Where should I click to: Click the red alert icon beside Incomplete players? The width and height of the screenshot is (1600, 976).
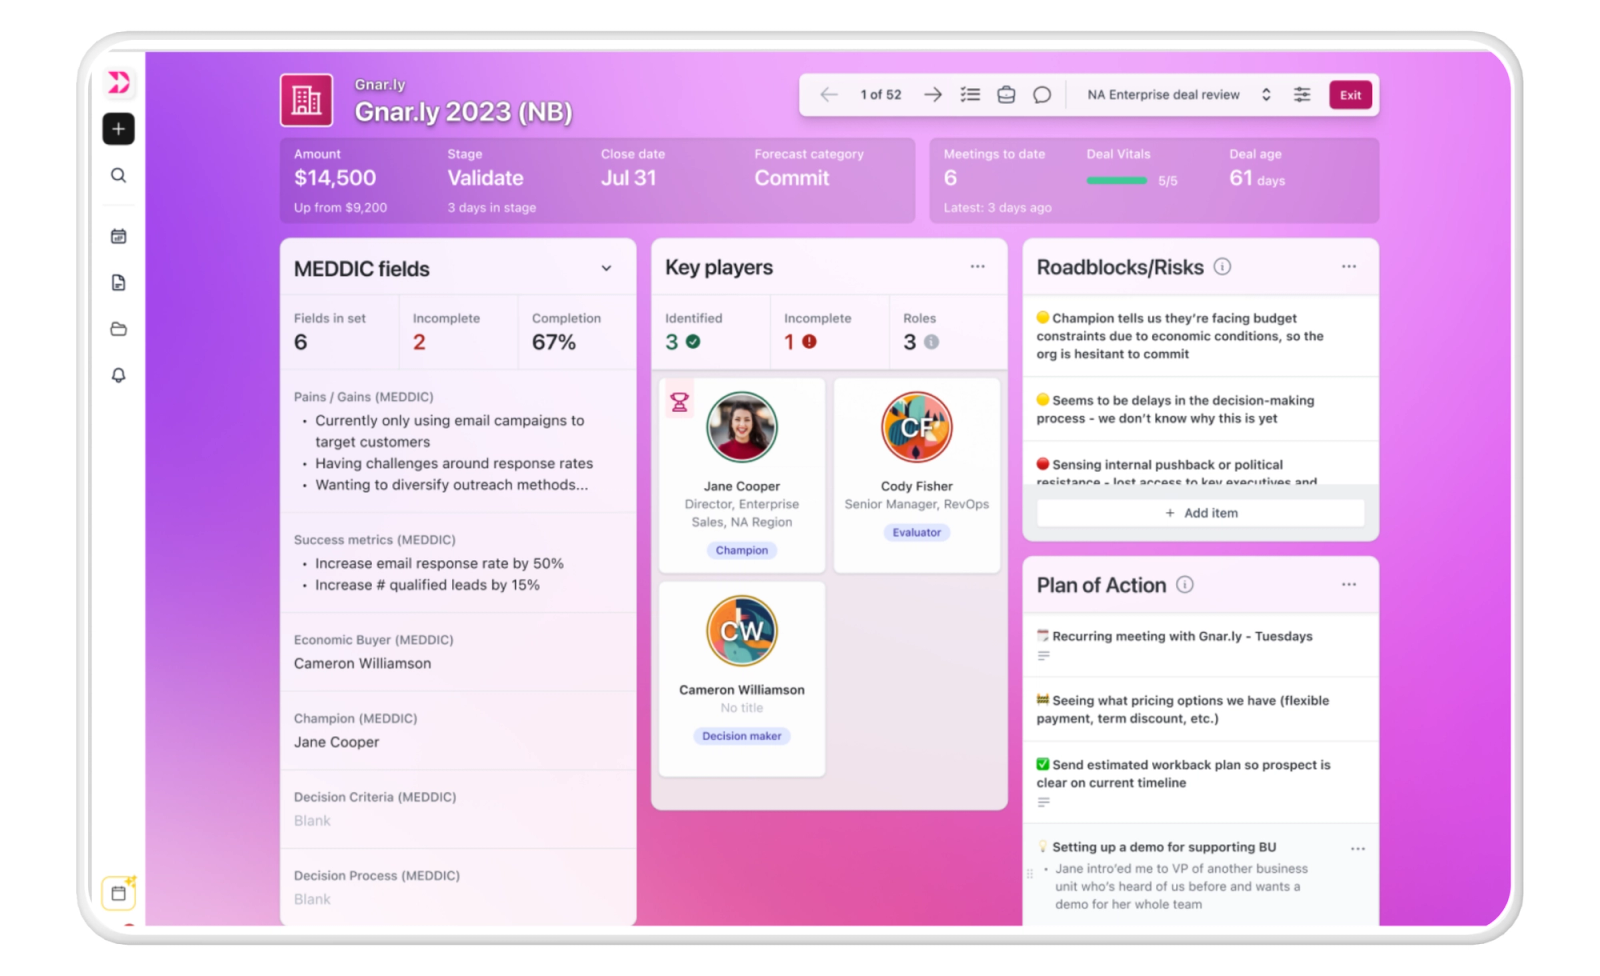coord(809,342)
